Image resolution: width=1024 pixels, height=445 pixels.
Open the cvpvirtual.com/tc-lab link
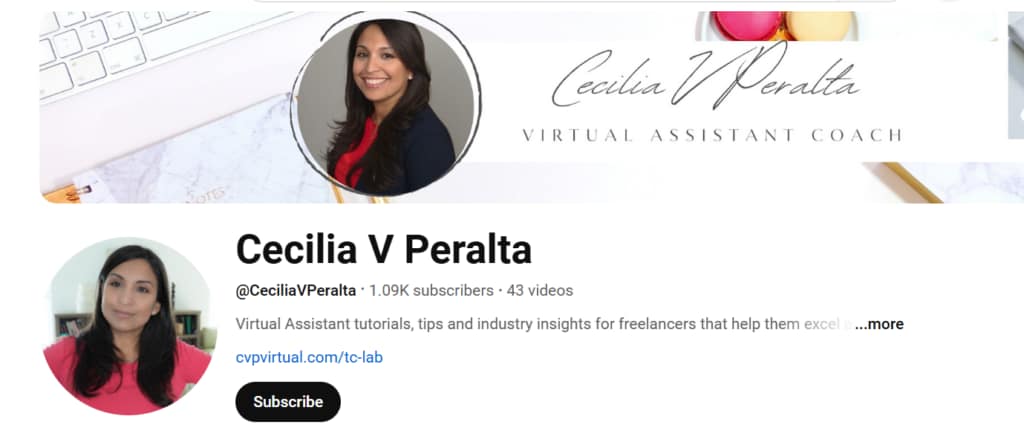pyautogui.click(x=309, y=357)
